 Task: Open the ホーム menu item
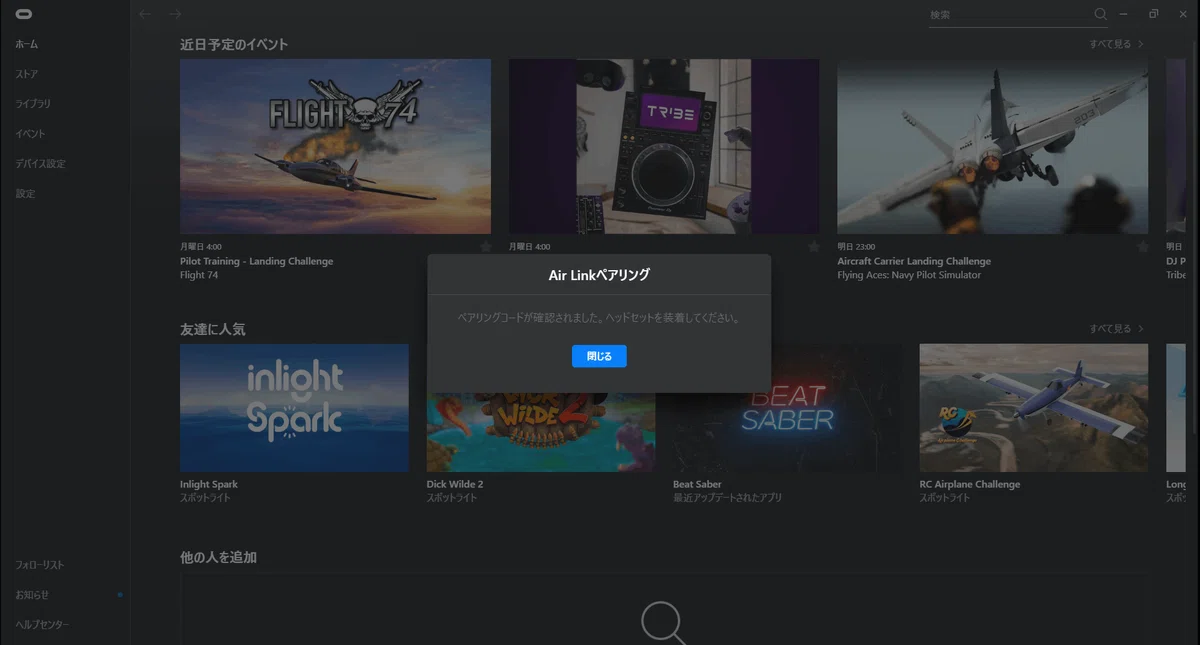pos(27,44)
